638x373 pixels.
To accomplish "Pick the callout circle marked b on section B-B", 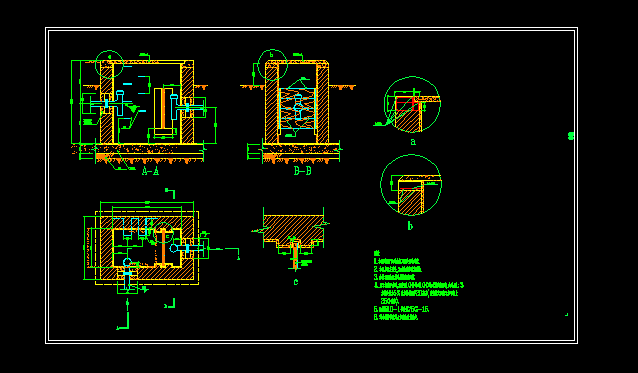I will click(x=273, y=64).
